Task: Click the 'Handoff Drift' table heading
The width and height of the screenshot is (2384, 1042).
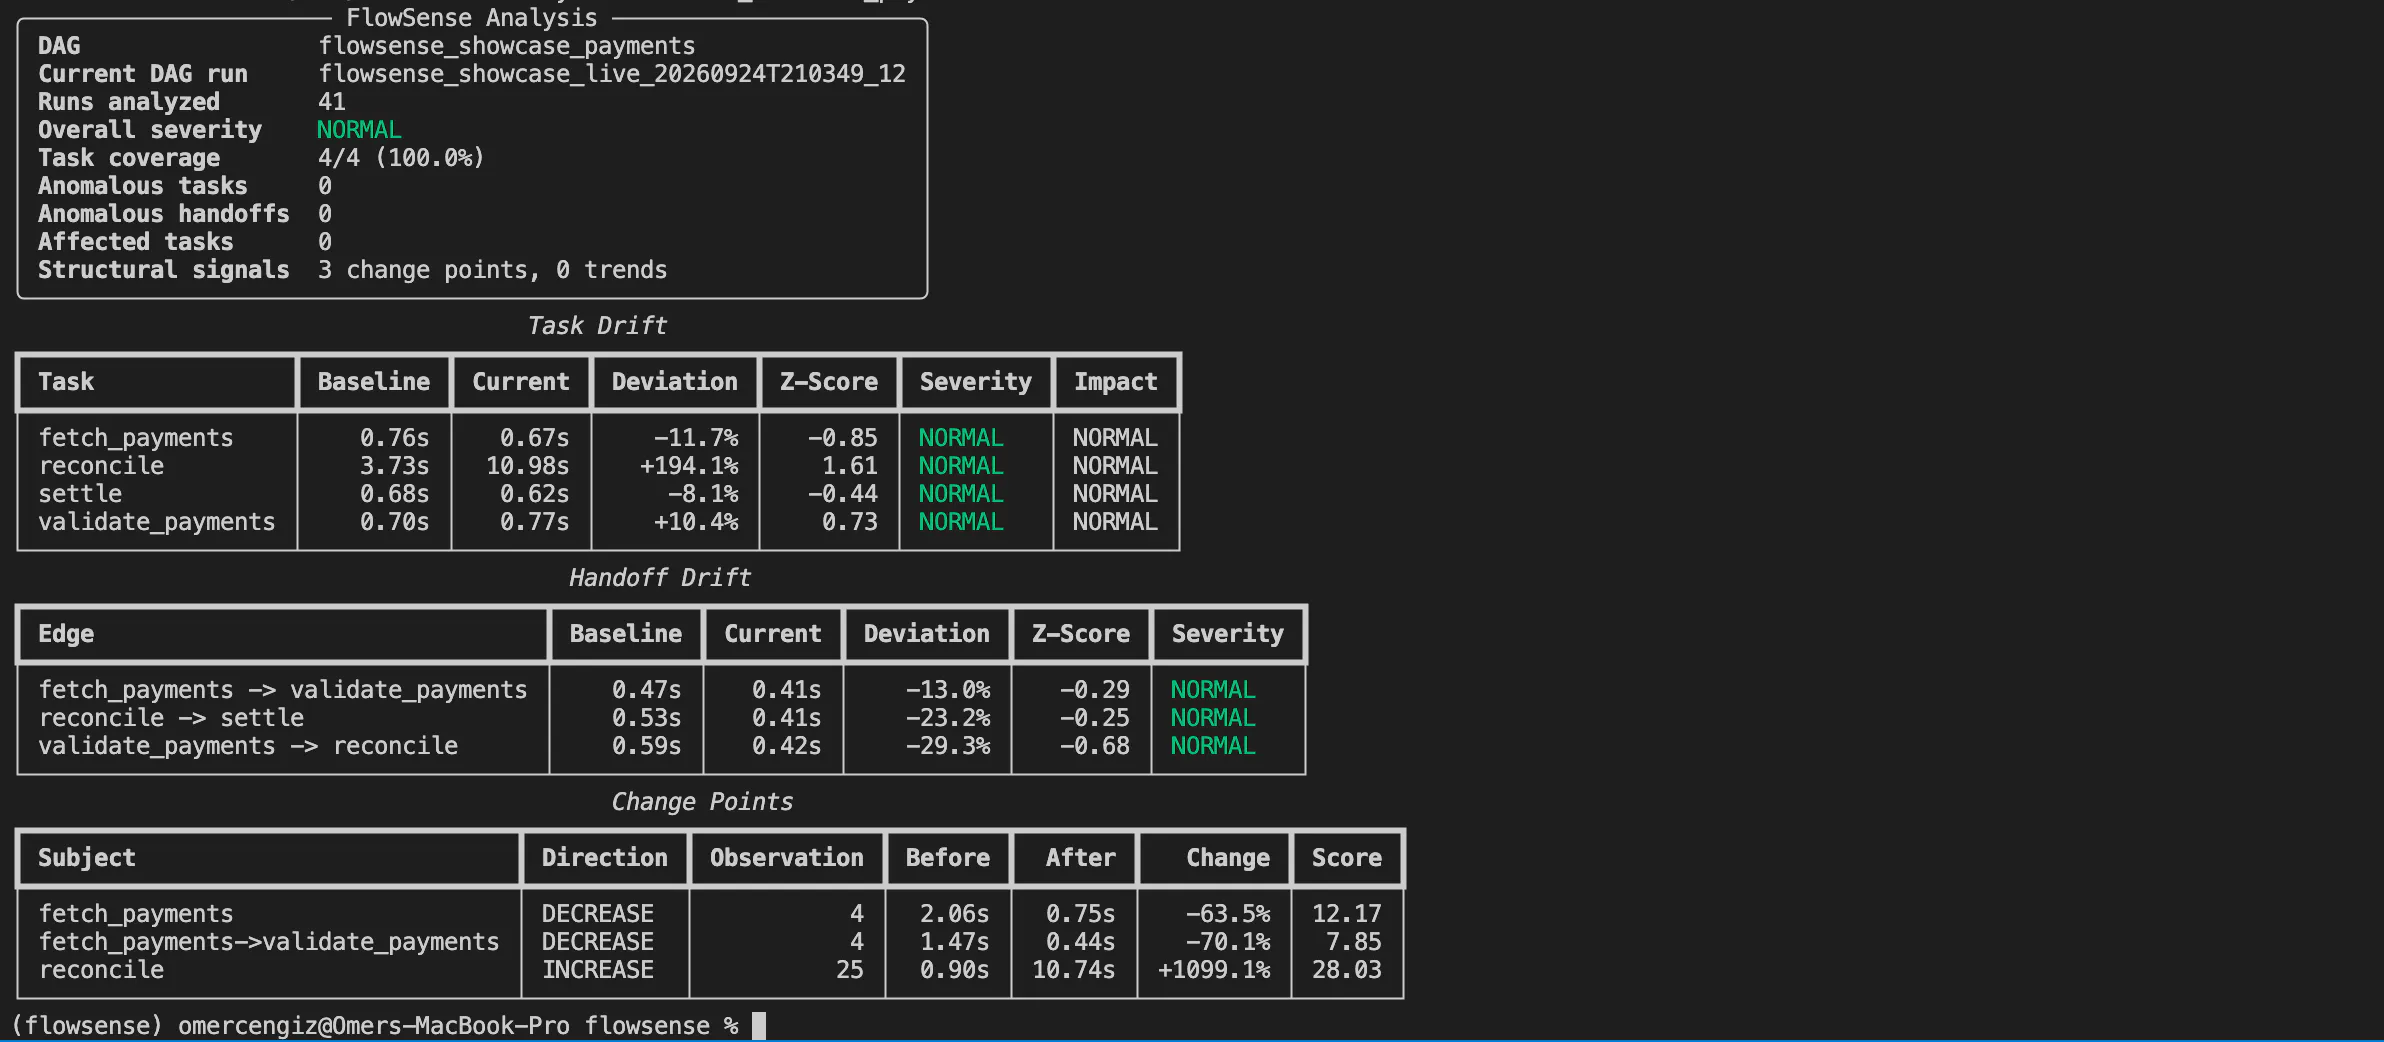Action: click(660, 578)
